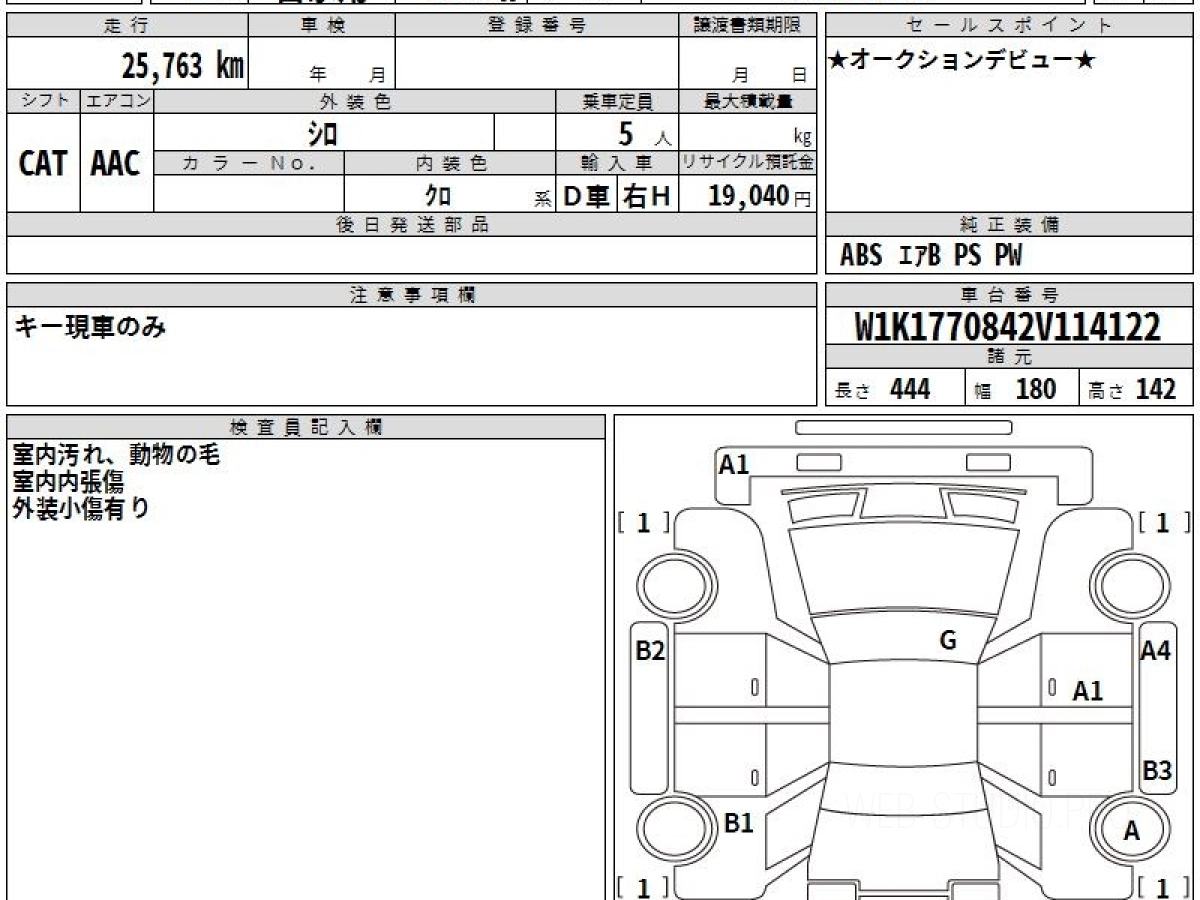Click the ★オークションデビュー★ sales point text
The image size is (1200, 900).
[x=962, y=61]
